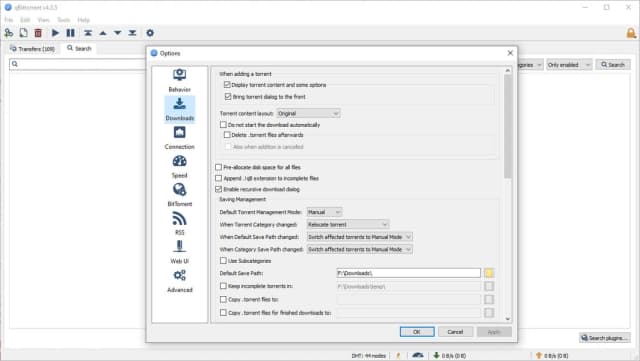Toggle Enable recursive download dialog
Screen dimensions: 640x361
click(x=219, y=189)
